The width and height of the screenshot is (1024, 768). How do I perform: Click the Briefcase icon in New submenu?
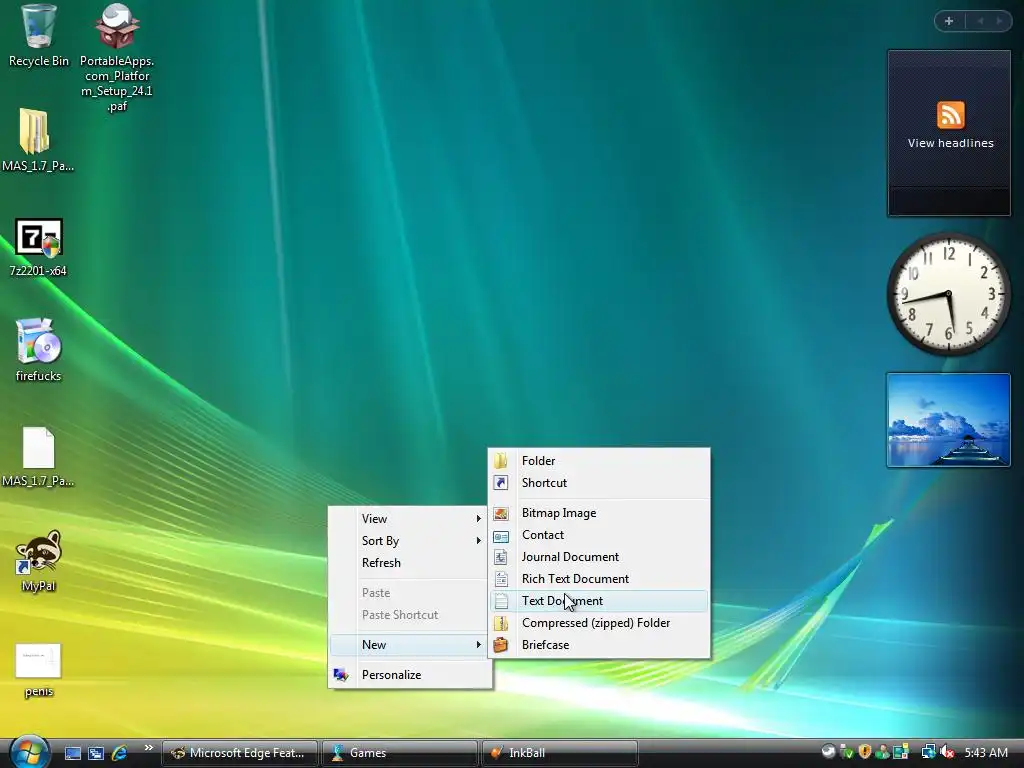click(x=501, y=645)
